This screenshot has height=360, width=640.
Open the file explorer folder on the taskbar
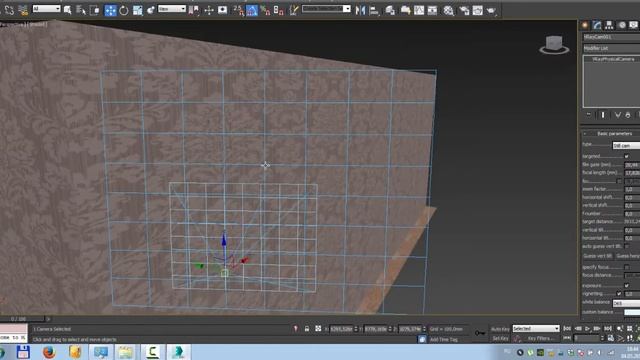(x=126, y=352)
